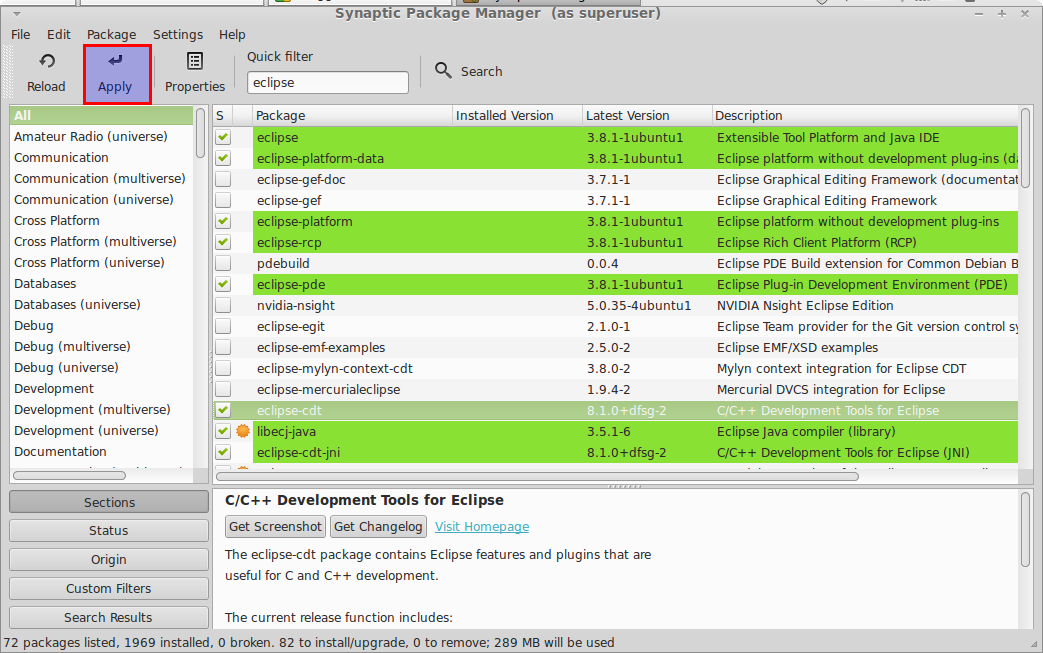The image size is (1043, 653).
Task: Sort by the Package column header
Action: (x=353, y=116)
